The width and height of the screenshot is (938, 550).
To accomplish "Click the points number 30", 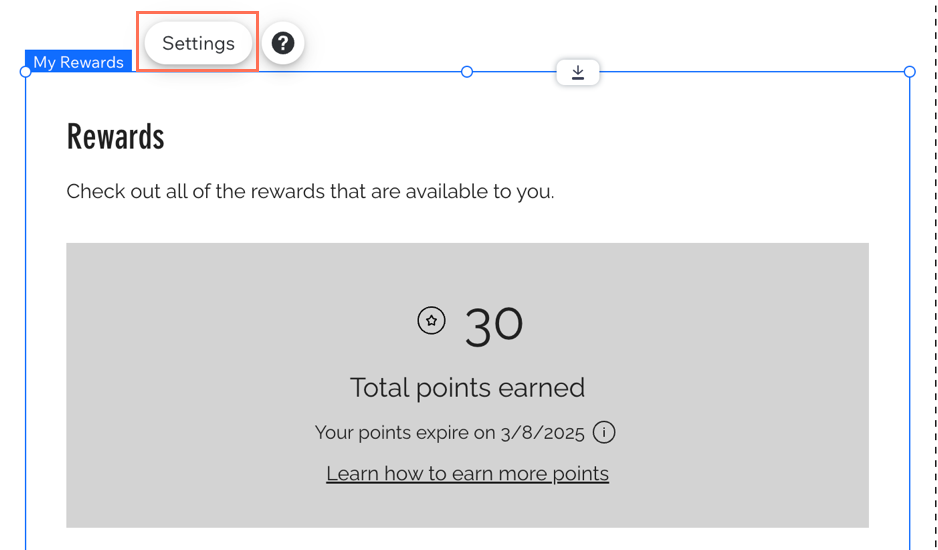I will click(x=494, y=326).
